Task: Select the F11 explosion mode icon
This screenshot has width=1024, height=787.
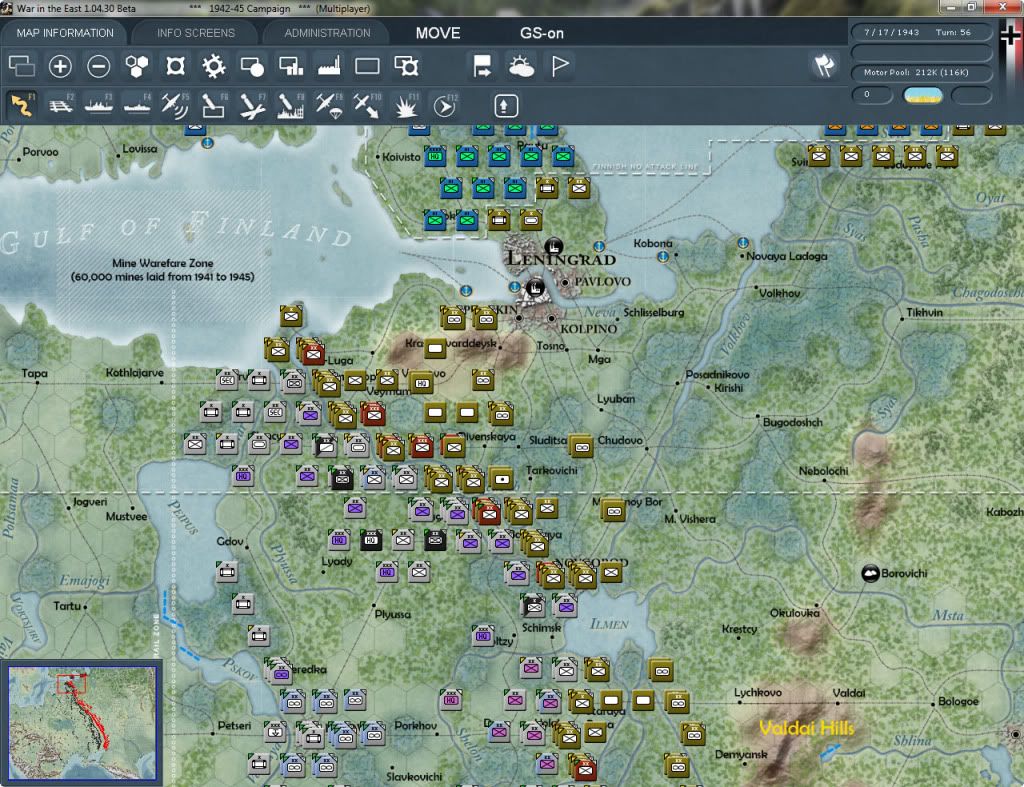Action: (406, 105)
